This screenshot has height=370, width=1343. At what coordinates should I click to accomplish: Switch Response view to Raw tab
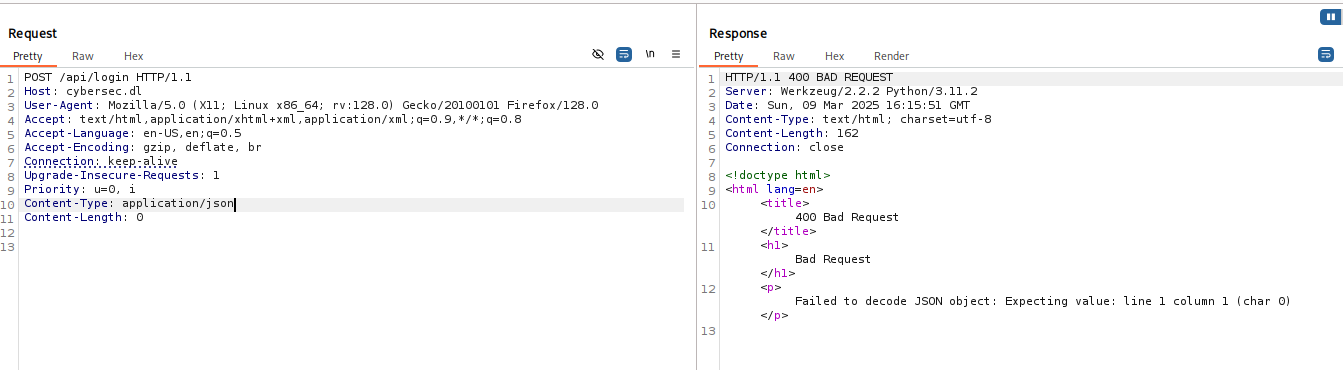click(784, 57)
